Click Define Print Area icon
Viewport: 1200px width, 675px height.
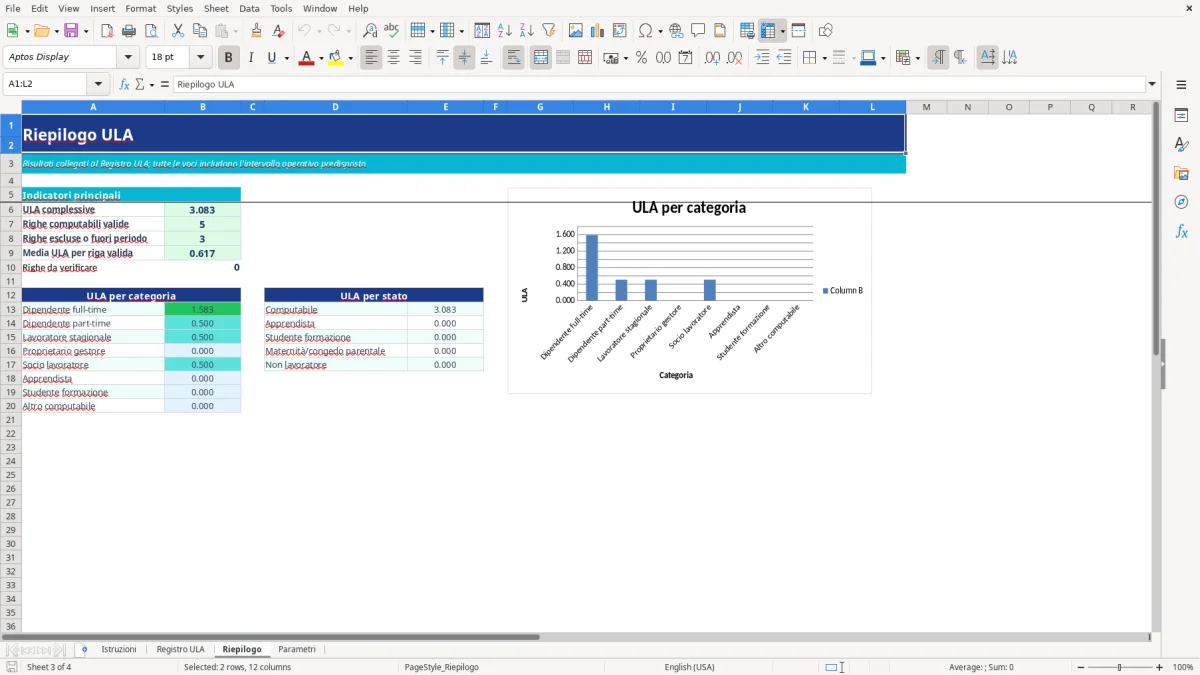[747, 30]
